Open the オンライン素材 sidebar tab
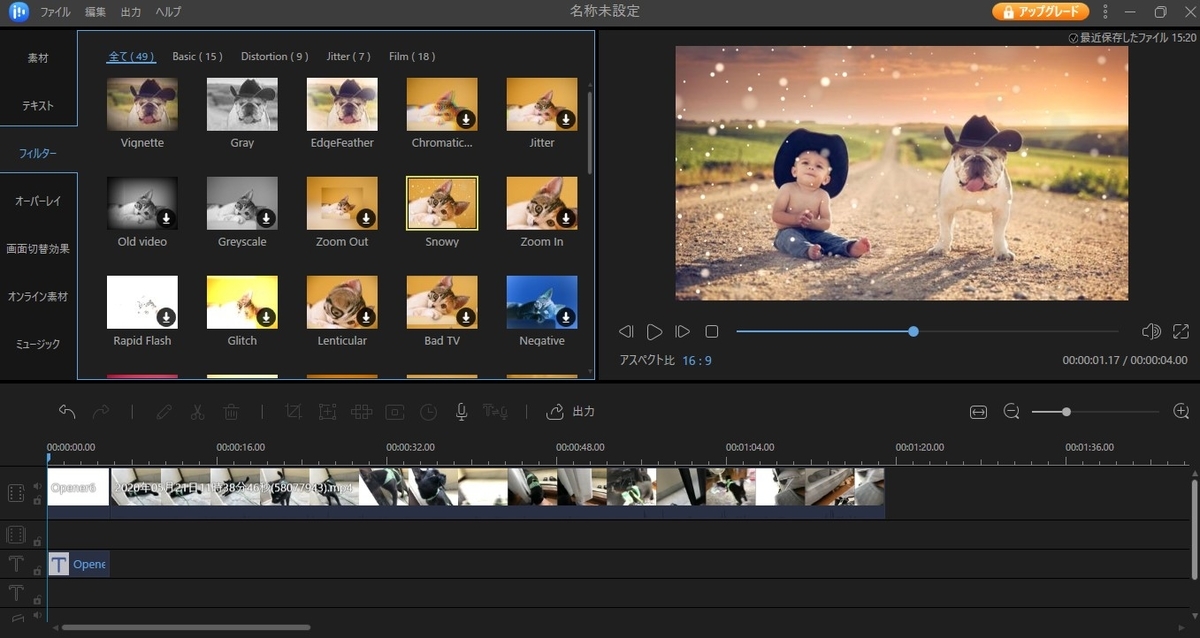The image size is (1200, 638). (38, 297)
